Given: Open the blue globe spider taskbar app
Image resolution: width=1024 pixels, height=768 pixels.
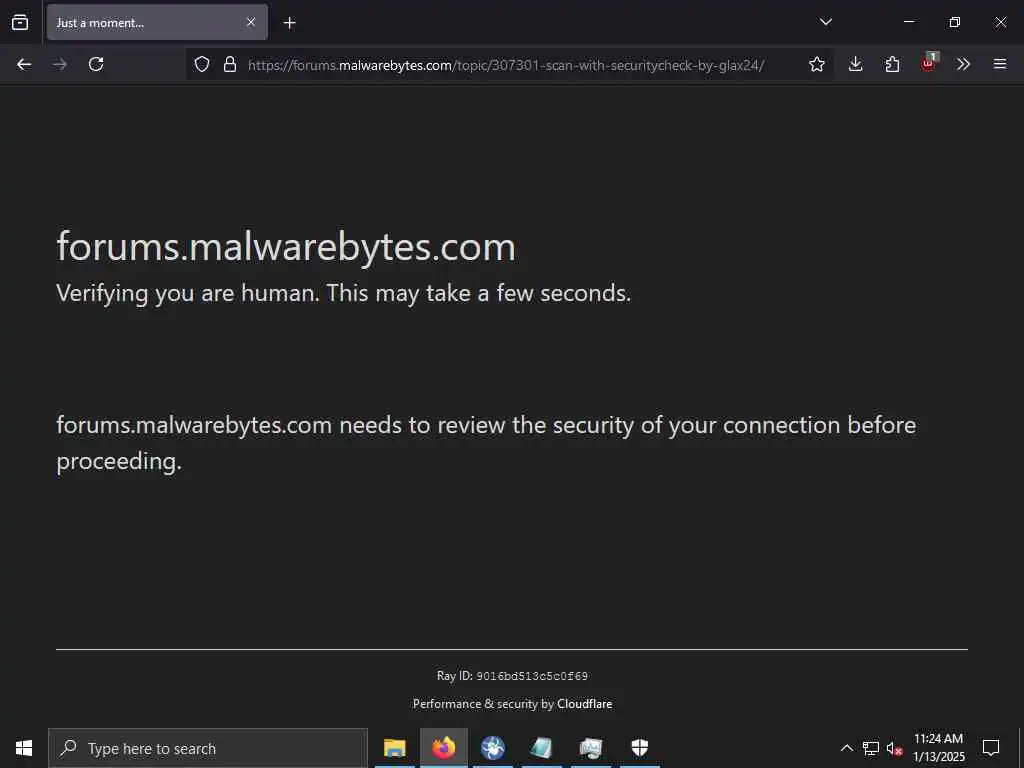Looking at the screenshot, I should [x=493, y=748].
